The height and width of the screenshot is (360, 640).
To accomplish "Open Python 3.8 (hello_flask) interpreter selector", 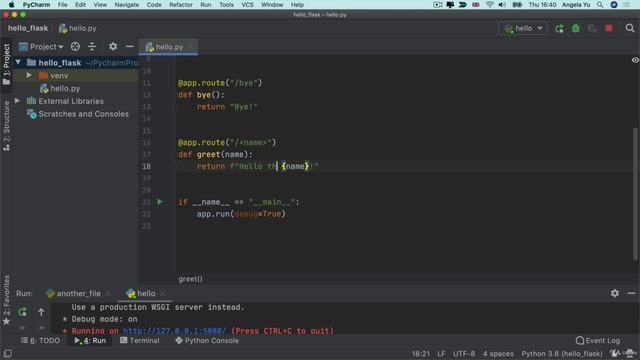I will pyautogui.click(x=562, y=353).
